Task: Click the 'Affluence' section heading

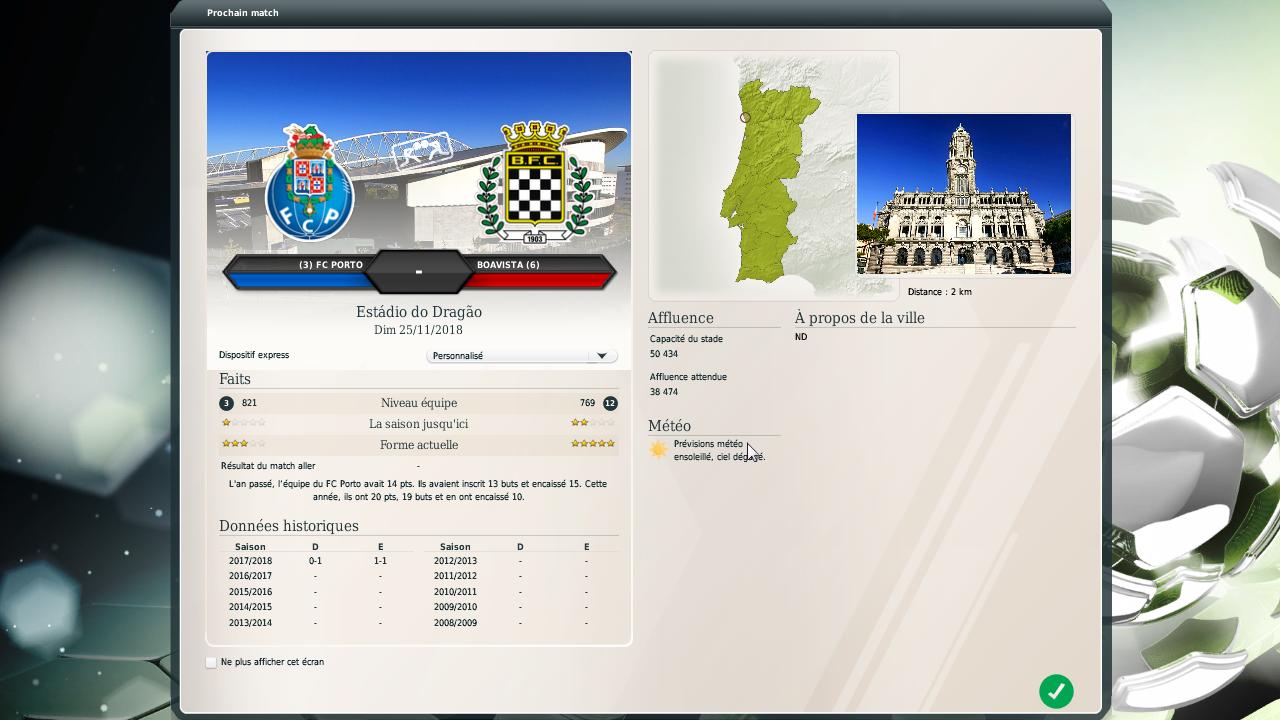Action: coord(681,318)
